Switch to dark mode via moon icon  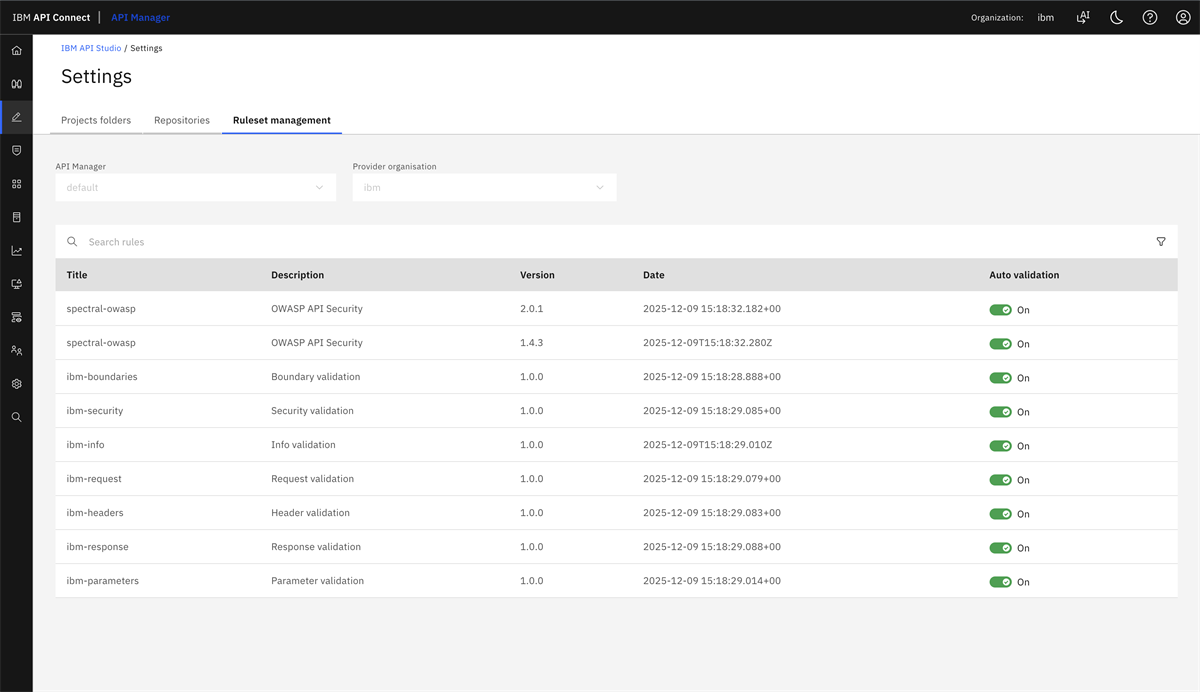1117,17
